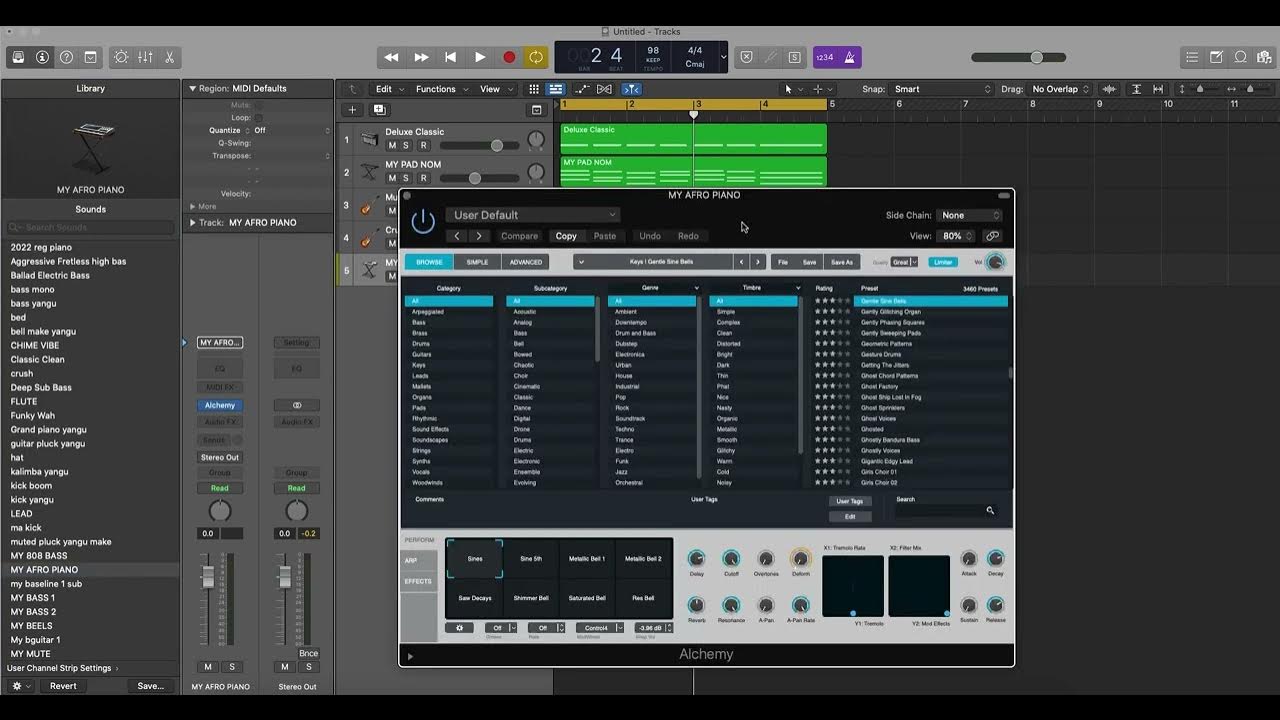Image resolution: width=1280 pixels, height=720 pixels.
Task: Click the Save As button in Alchemy
Action: 842,262
